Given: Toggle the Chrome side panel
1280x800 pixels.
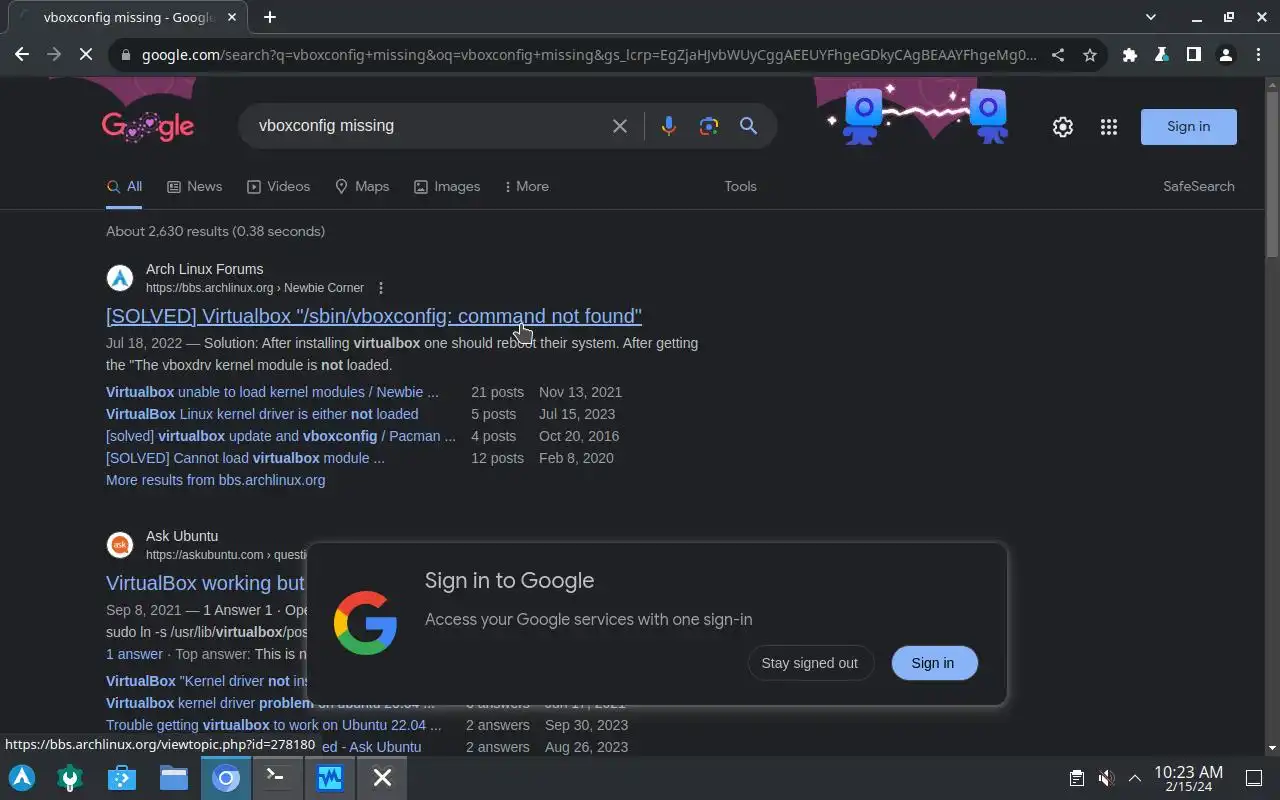Looking at the screenshot, I should [1194, 55].
